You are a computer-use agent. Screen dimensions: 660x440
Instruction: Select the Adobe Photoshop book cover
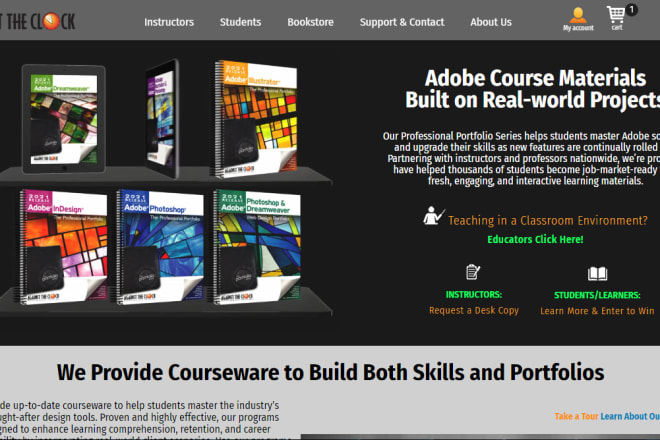click(x=160, y=246)
